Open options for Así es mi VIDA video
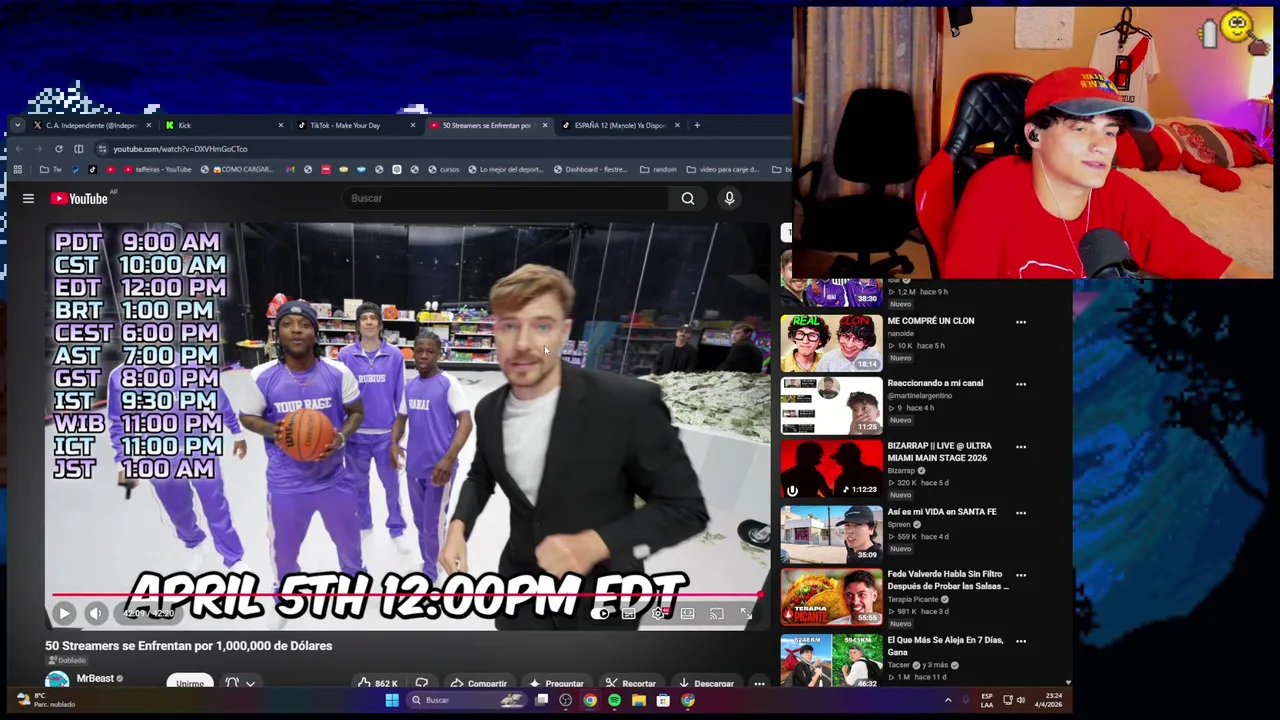 click(x=1021, y=513)
